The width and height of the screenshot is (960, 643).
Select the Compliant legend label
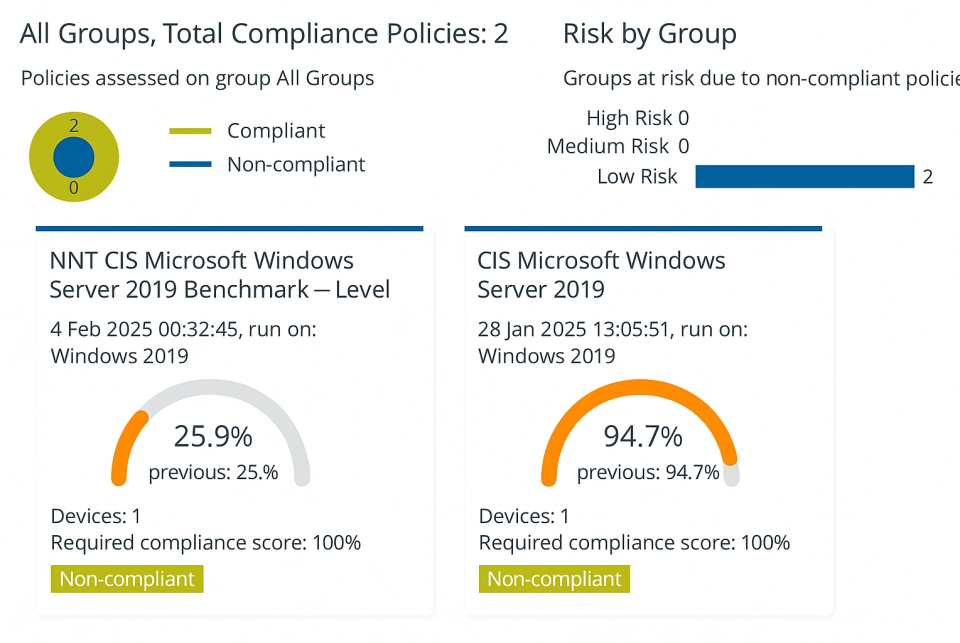pos(276,131)
